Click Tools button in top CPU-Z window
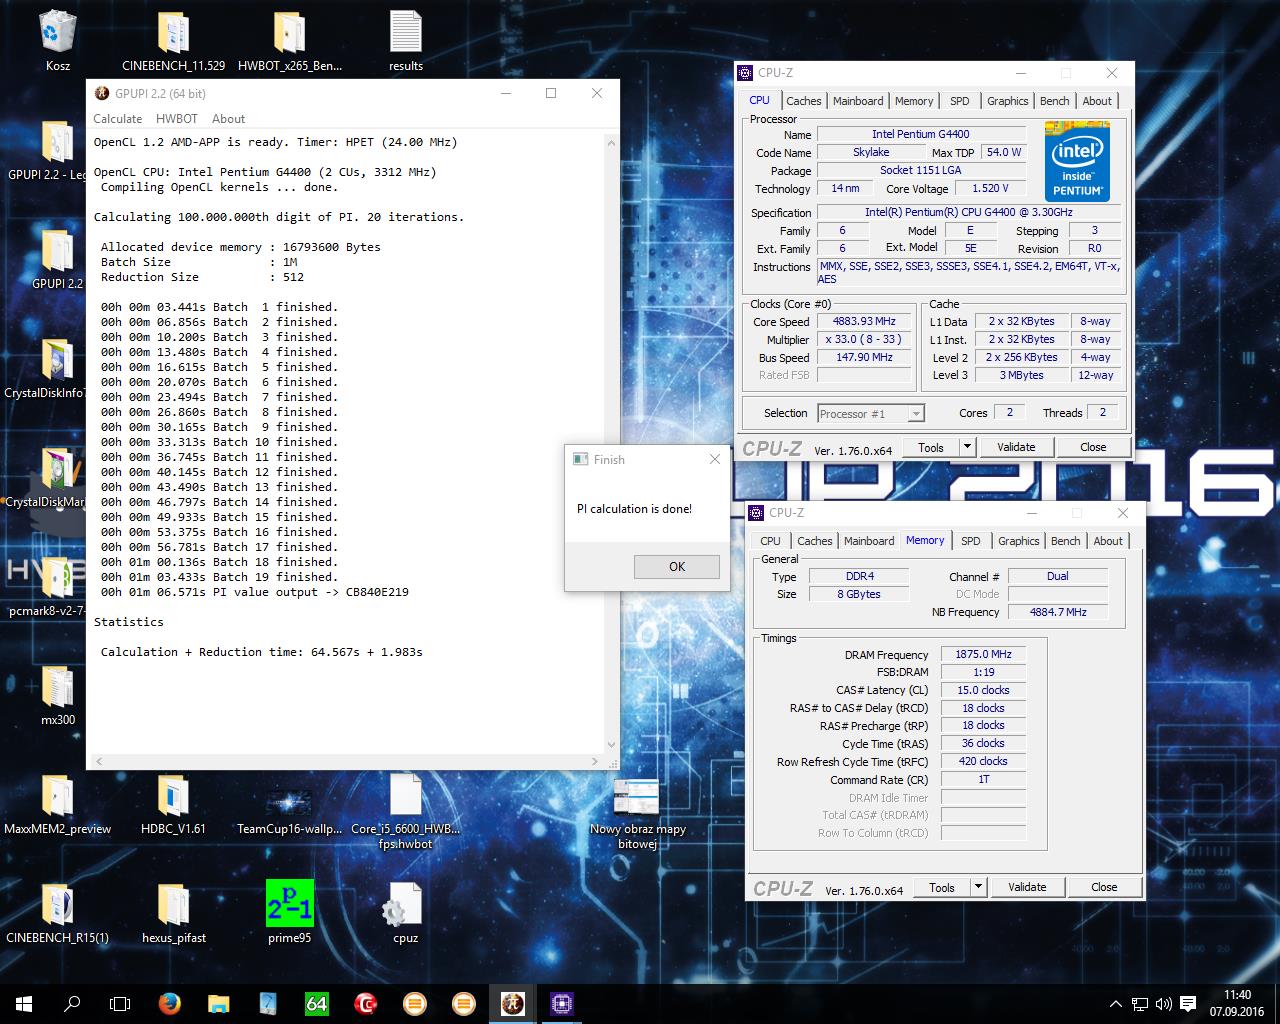 (x=931, y=447)
